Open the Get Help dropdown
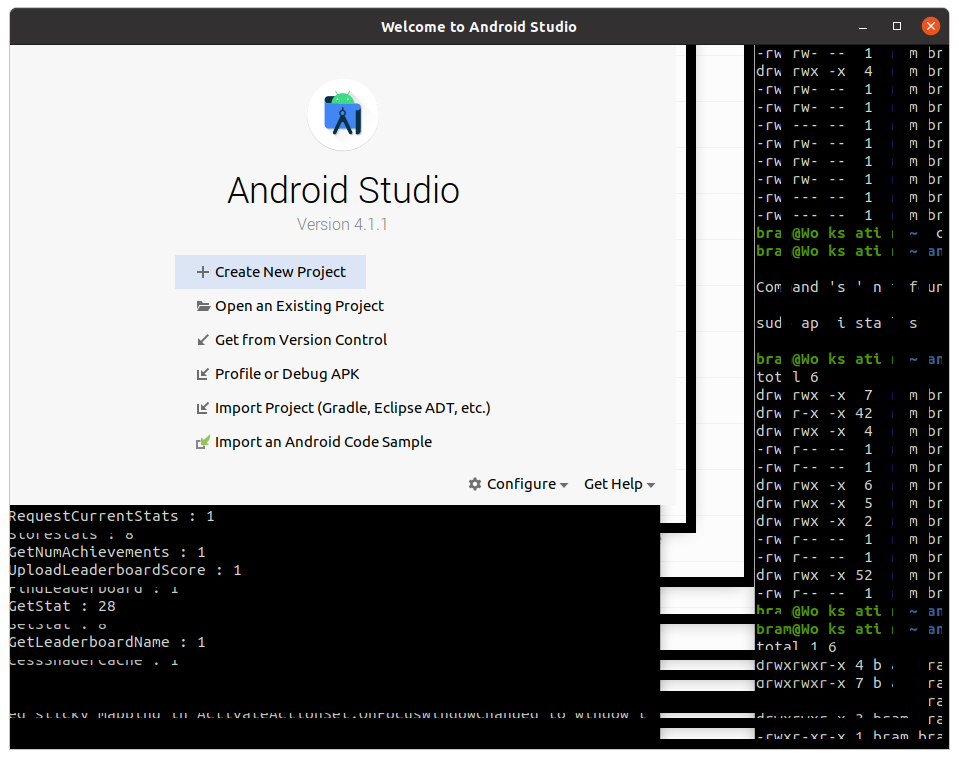The image size is (959, 759). [620, 484]
